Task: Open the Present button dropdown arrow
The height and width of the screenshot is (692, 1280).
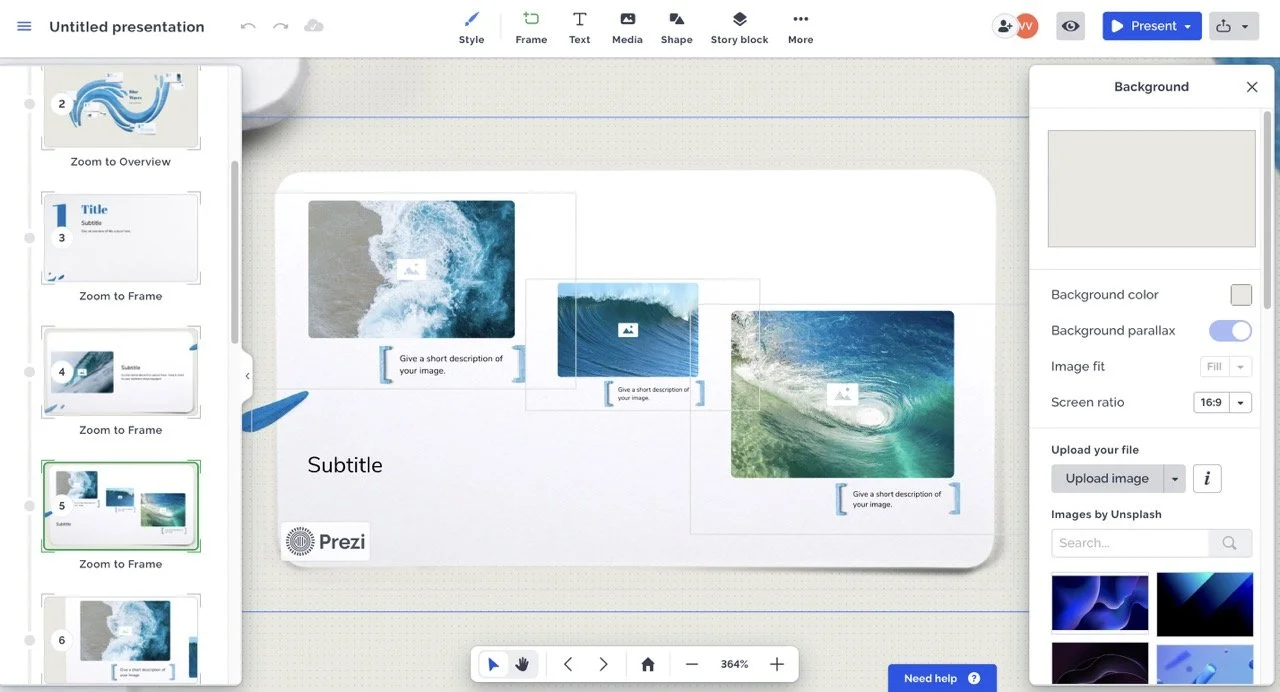Action: 1186,25
